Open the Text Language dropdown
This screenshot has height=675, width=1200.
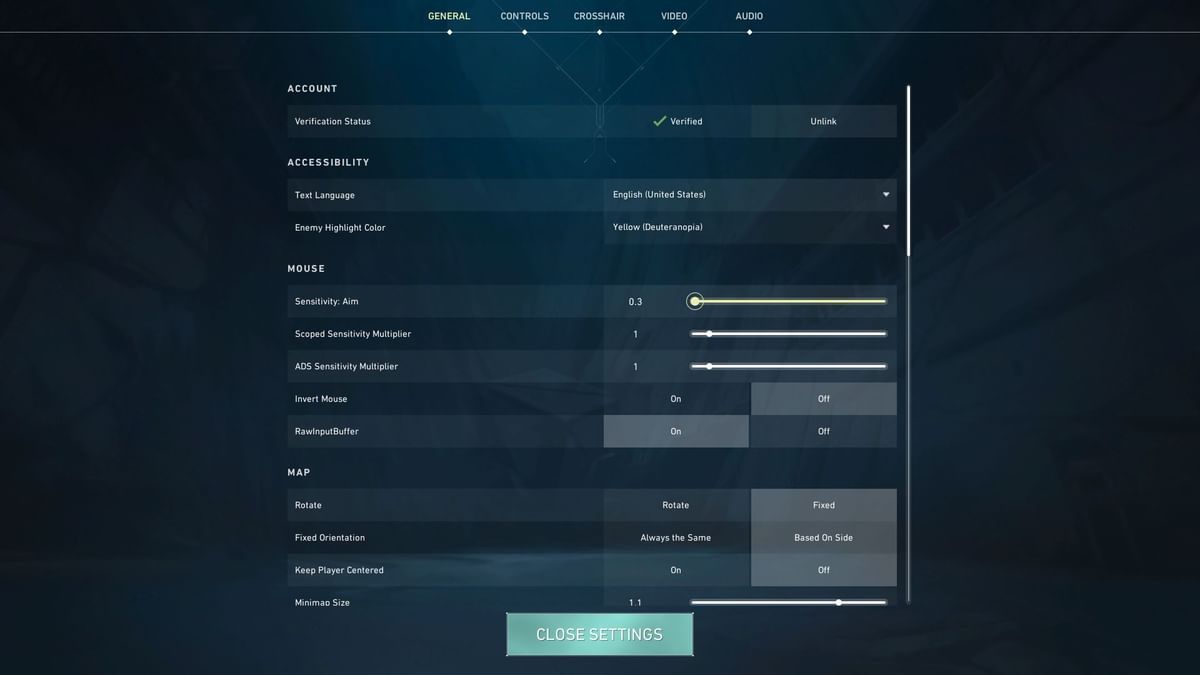tap(750, 194)
